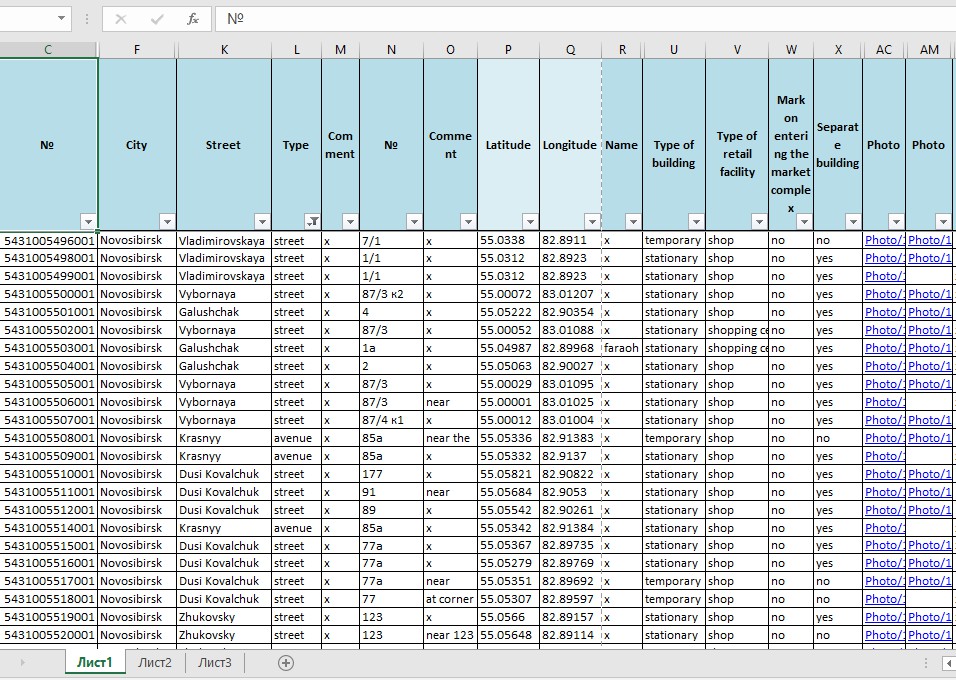Open the active filter on Type column

pos(313,221)
